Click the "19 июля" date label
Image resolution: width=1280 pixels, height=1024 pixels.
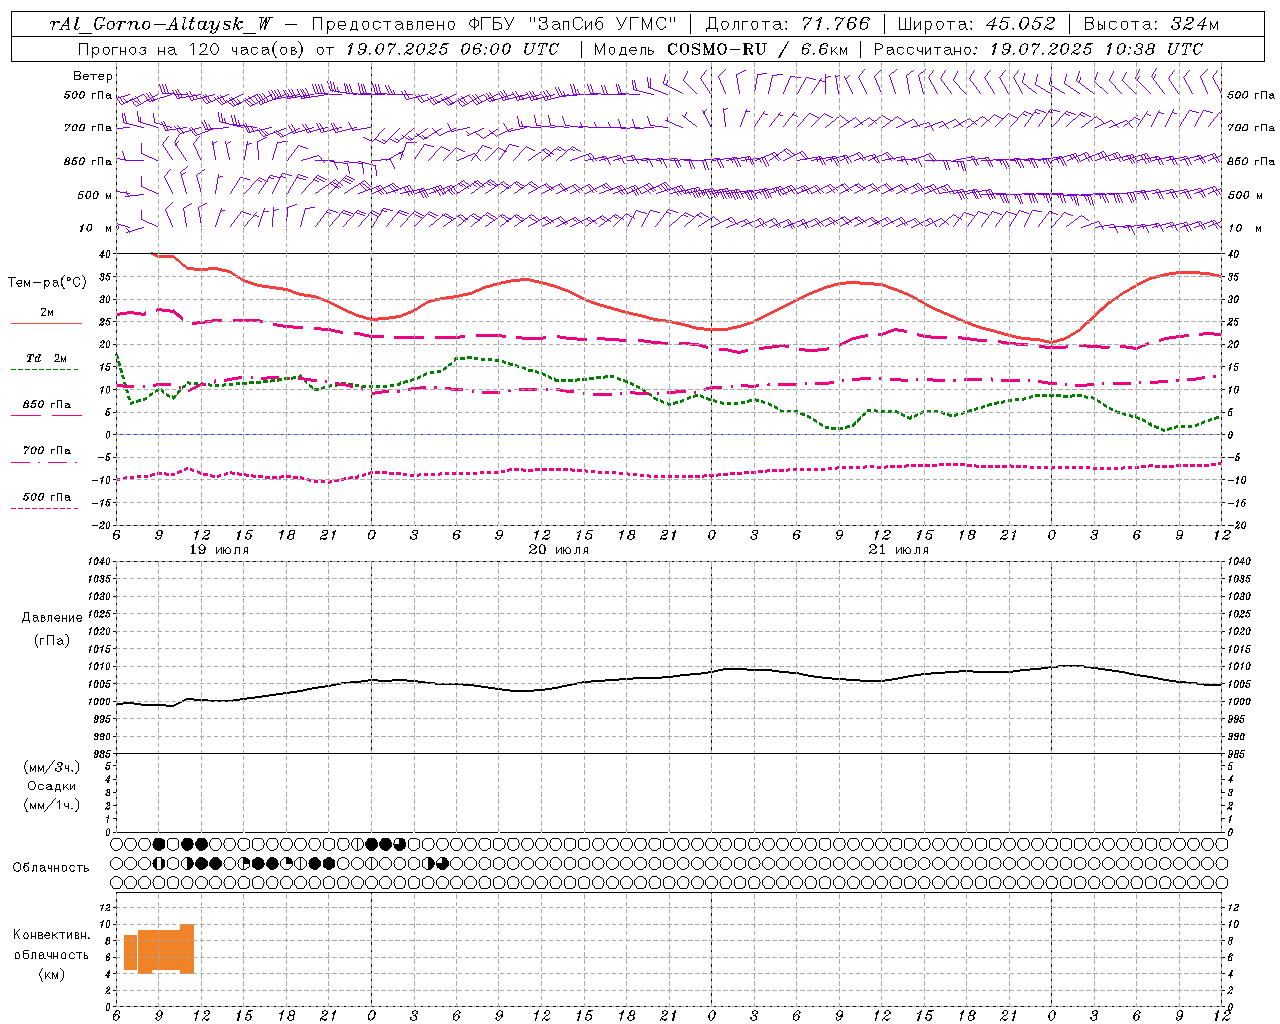click(x=219, y=550)
